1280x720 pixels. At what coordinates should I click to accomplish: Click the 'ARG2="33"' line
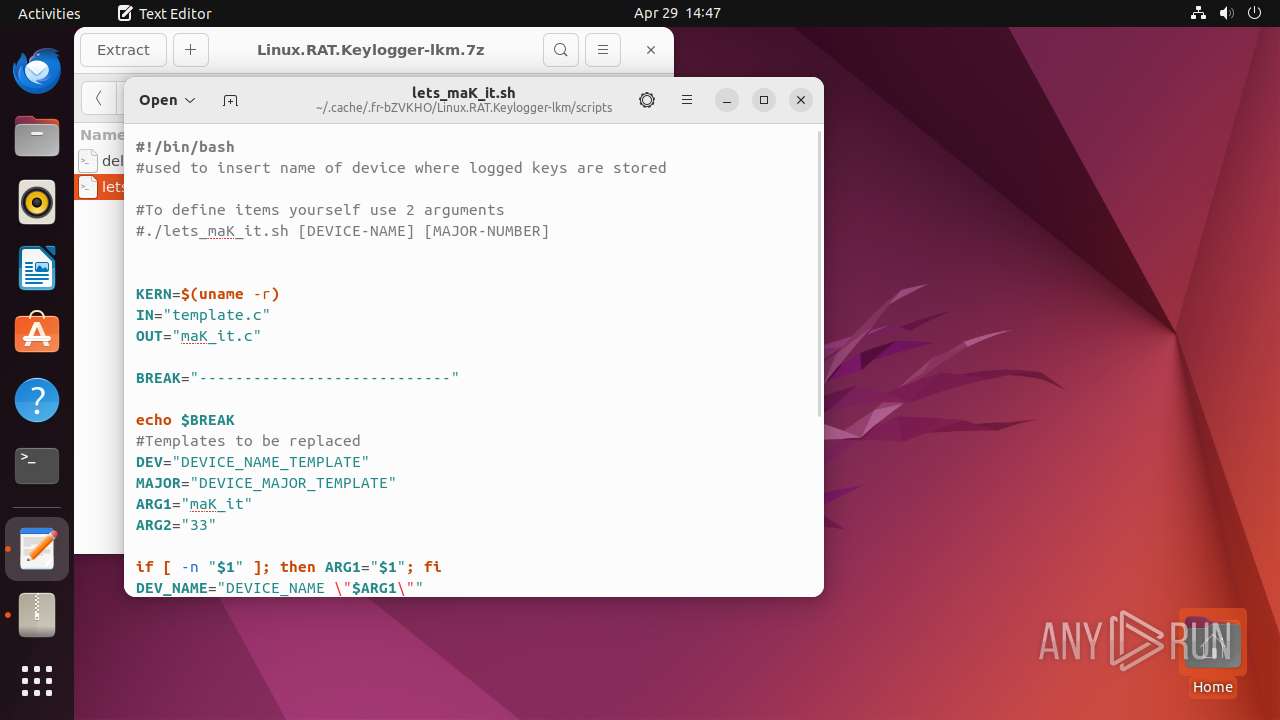(176, 525)
